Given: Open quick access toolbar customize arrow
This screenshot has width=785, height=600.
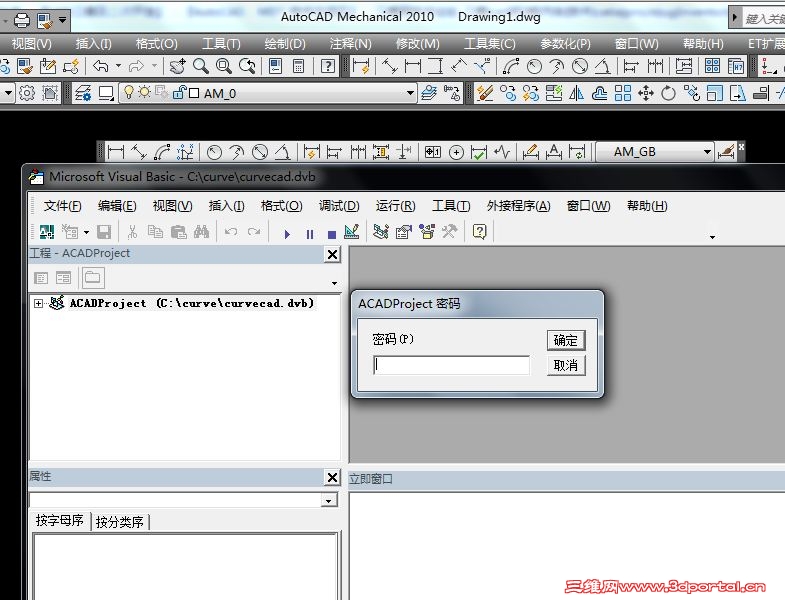Looking at the screenshot, I should [63, 21].
